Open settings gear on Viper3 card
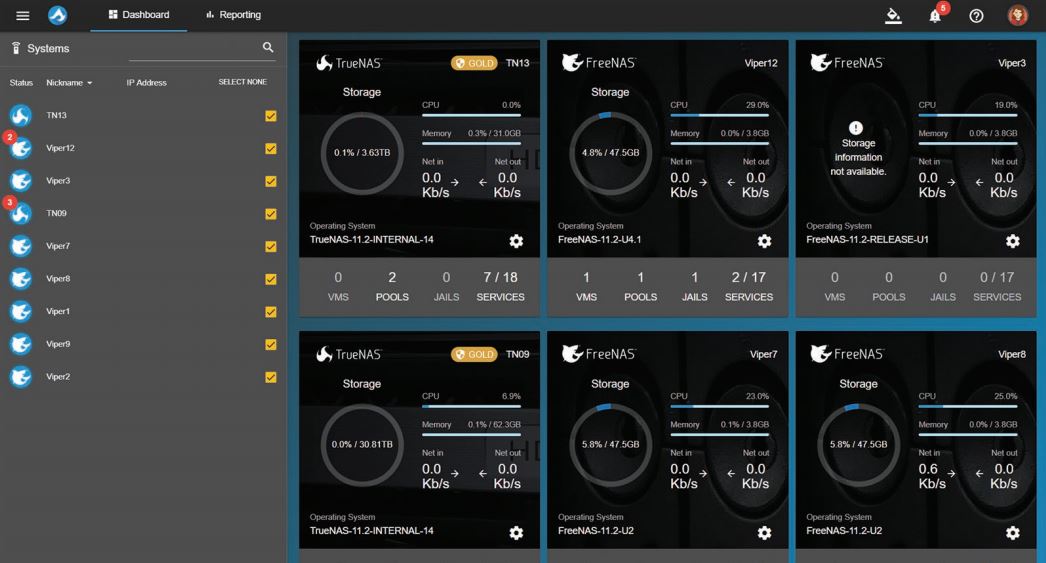The width and height of the screenshot is (1046, 563). pos(1013,241)
